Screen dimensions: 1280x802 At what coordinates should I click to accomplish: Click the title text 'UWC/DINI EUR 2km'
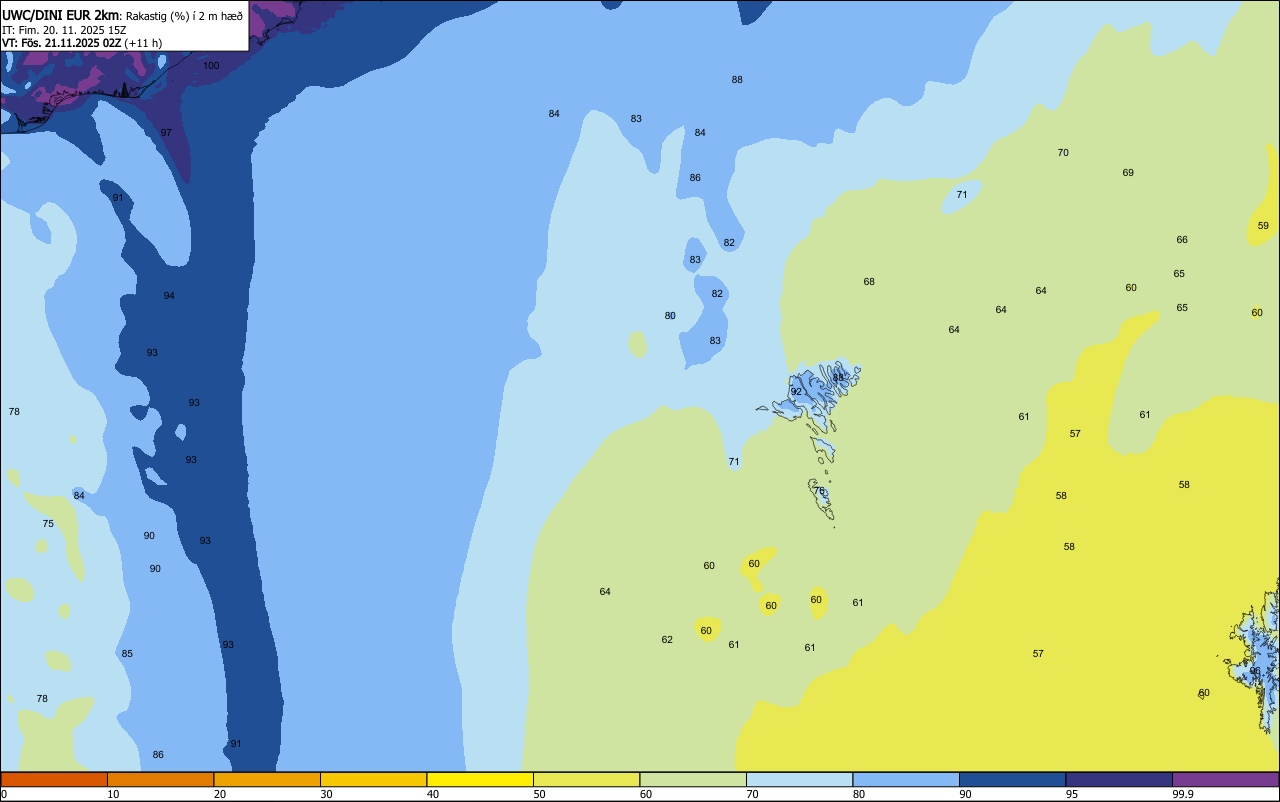60,15
